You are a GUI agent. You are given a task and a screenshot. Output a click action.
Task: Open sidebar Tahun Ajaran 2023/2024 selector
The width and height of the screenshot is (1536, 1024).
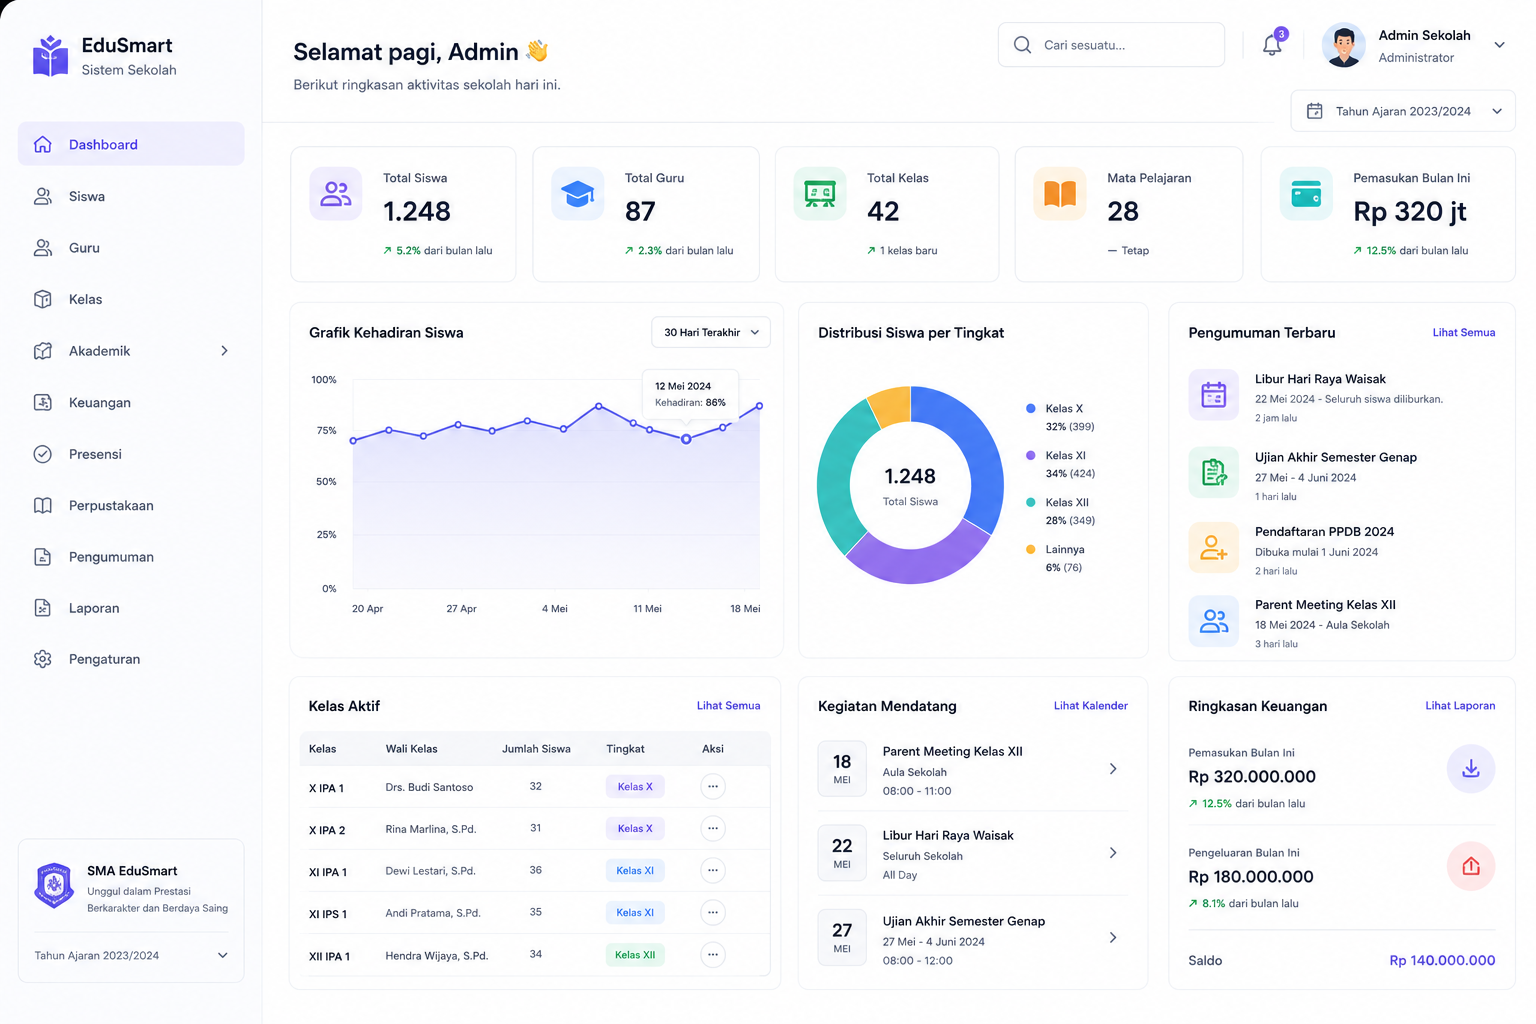click(x=131, y=955)
